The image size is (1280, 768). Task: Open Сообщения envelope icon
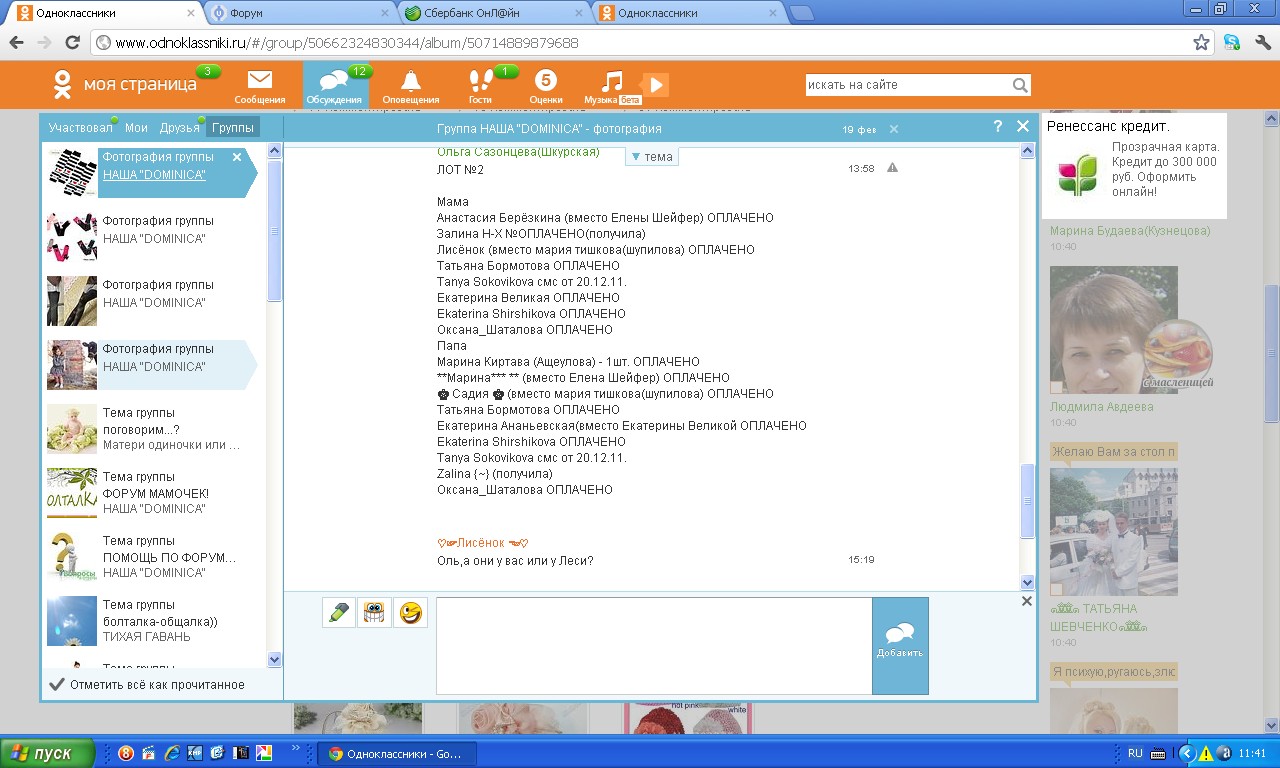point(260,86)
